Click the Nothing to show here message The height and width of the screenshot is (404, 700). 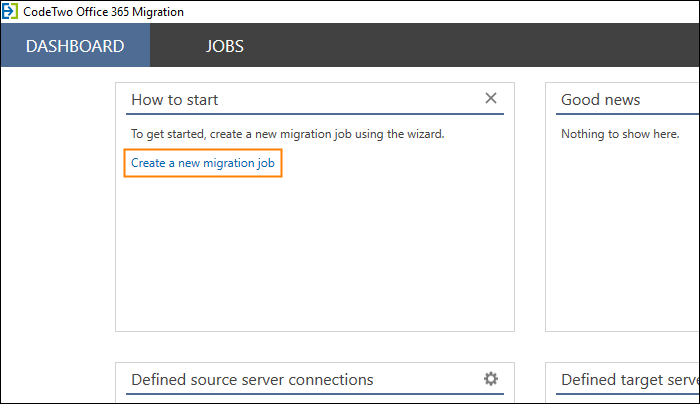620,134
